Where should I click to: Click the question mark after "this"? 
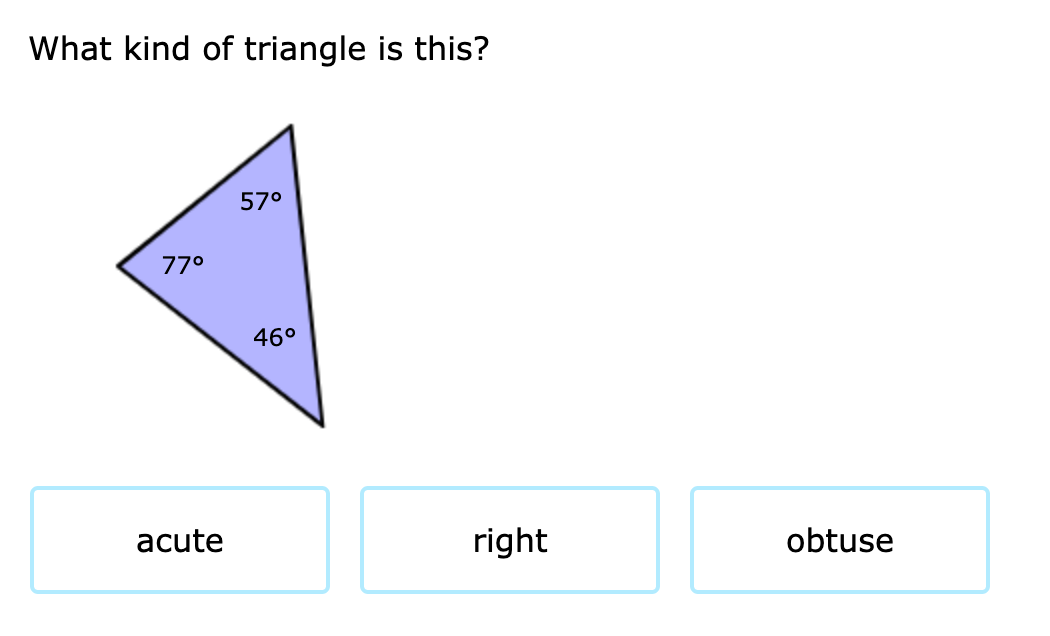pyautogui.click(x=481, y=49)
